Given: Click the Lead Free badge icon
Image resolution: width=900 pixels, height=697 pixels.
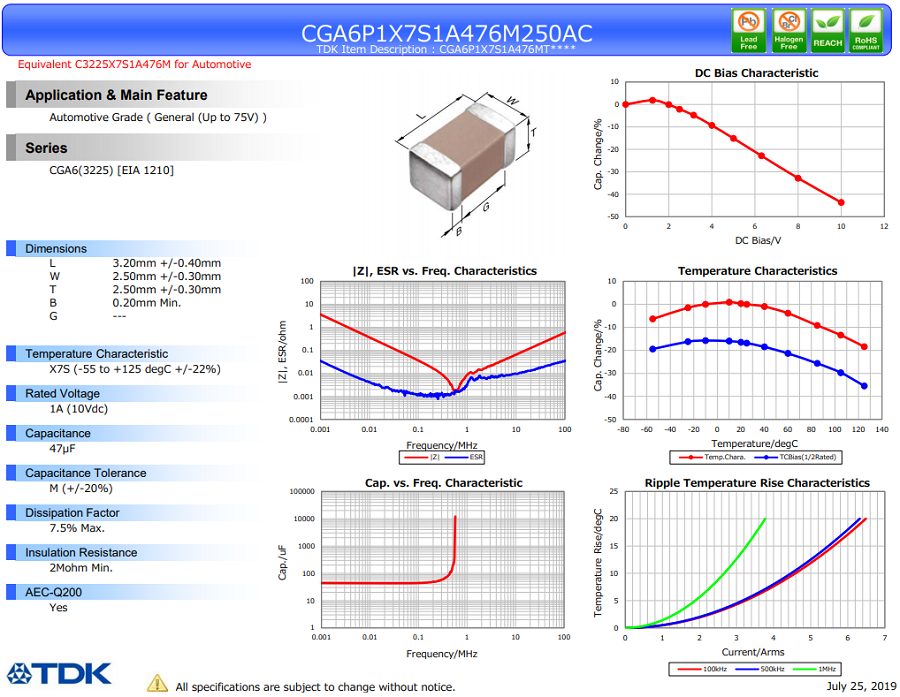Looking at the screenshot, I should click(748, 30).
